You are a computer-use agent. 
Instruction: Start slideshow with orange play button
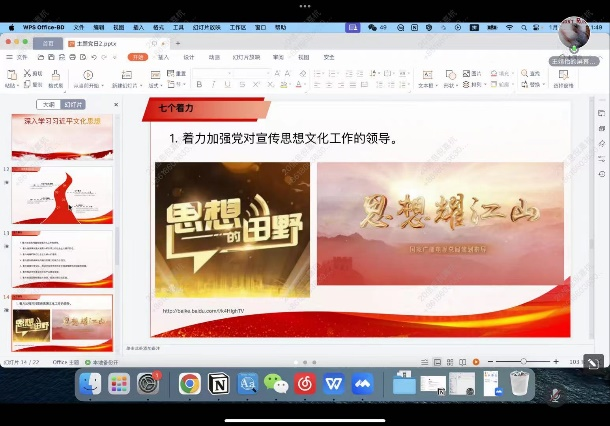476,361
